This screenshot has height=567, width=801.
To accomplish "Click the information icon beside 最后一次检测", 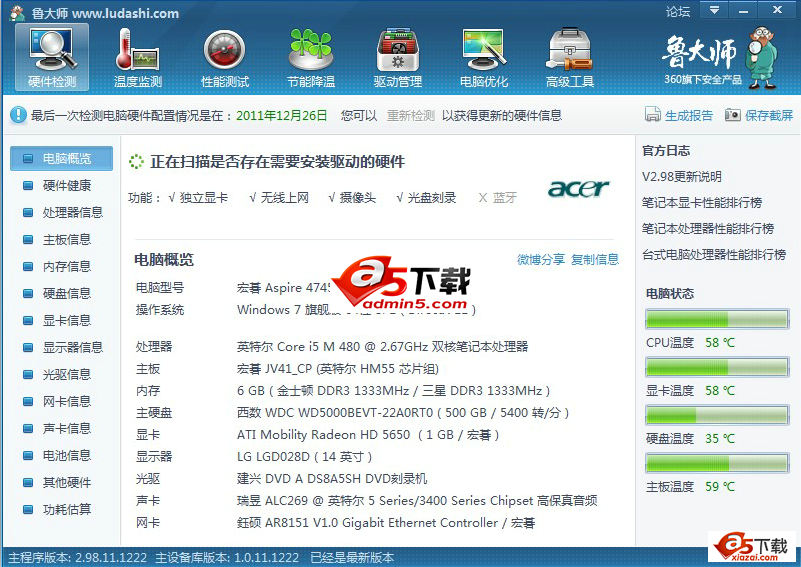I will pos(18,115).
